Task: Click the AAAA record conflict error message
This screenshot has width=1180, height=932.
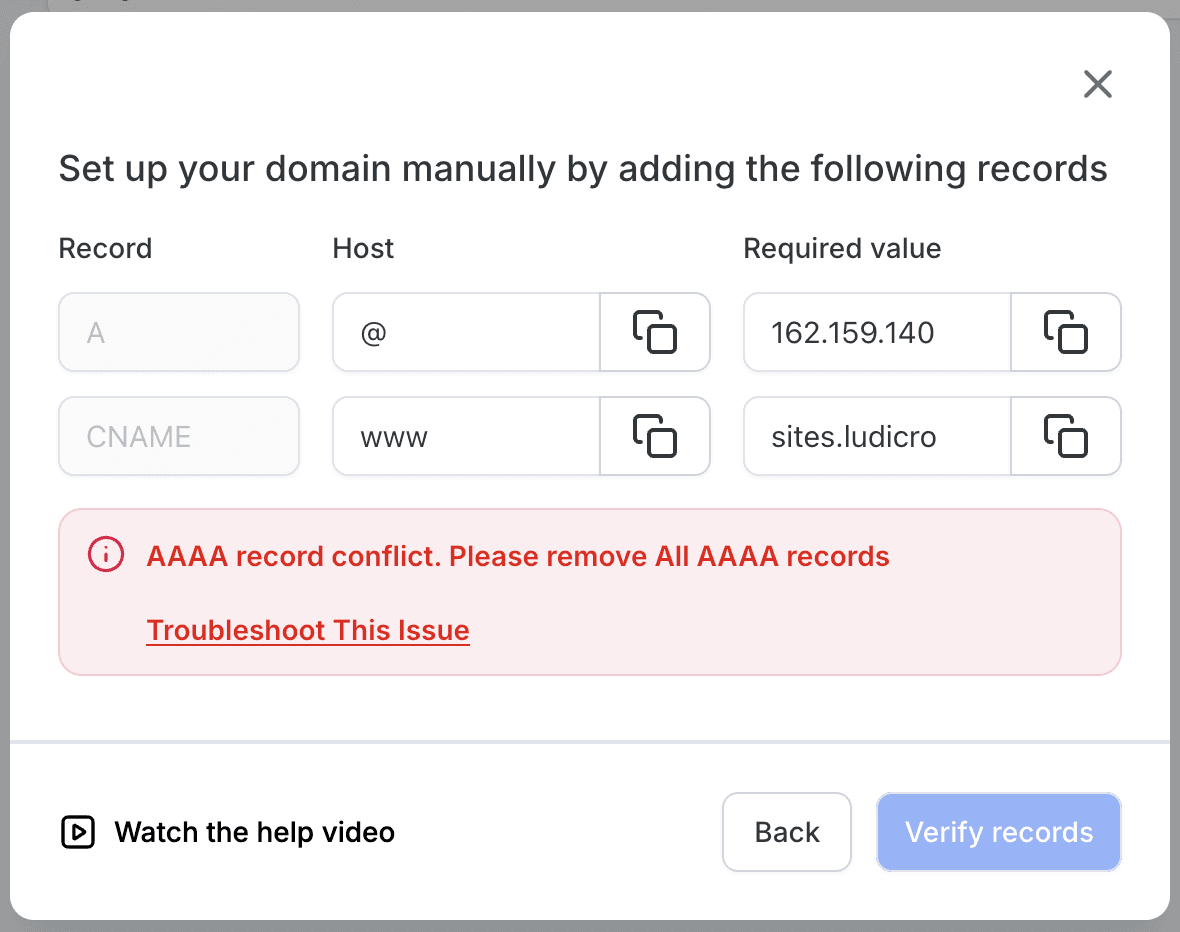Action: coord(518,556)
